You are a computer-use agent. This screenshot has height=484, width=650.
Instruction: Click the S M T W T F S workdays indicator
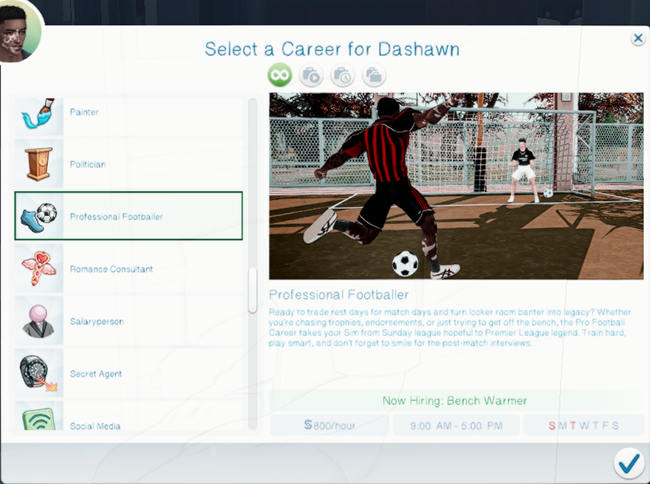583,426
